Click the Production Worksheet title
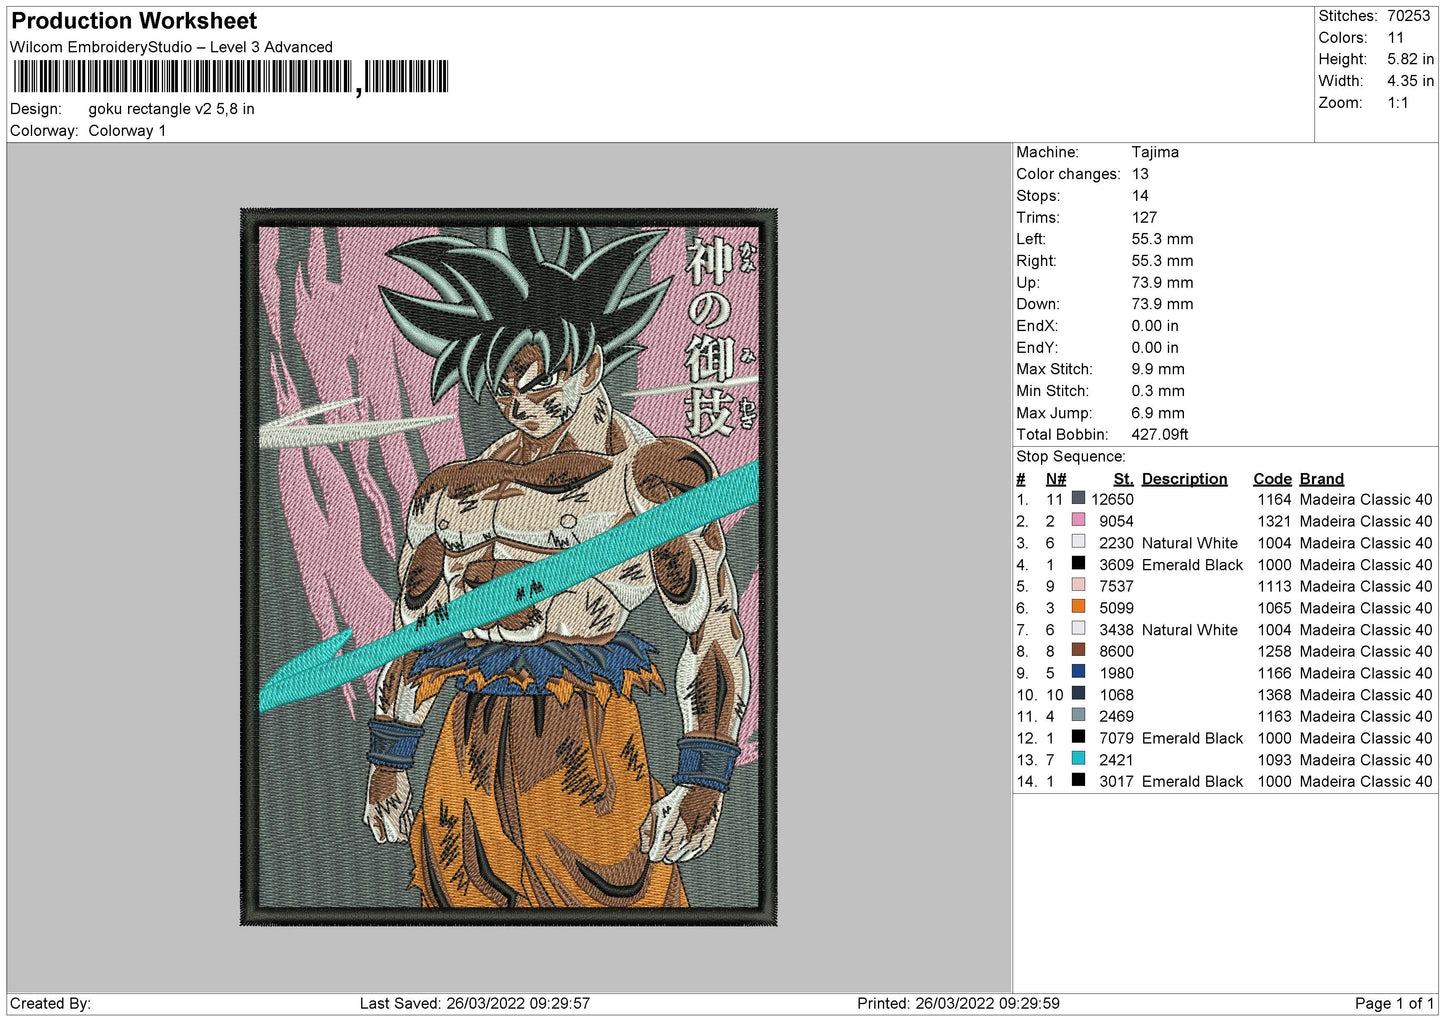The width and height of the screenshot is (1445, 1021). pos(134,21)
